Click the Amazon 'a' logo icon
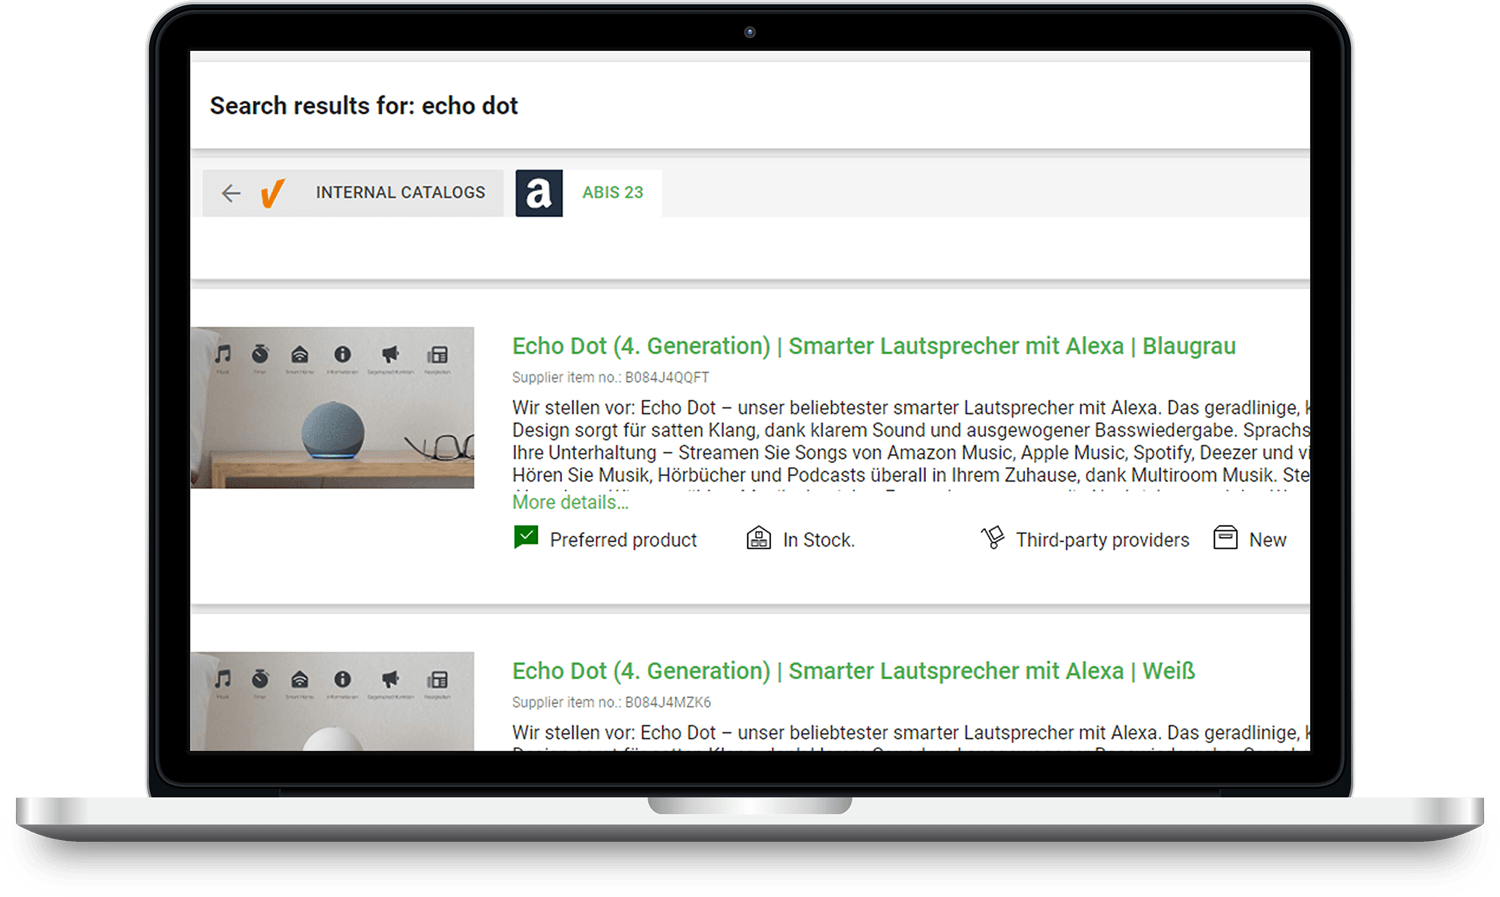This screenshot has height=897, width=1500. pyautogui.click(x=539, y=193)
